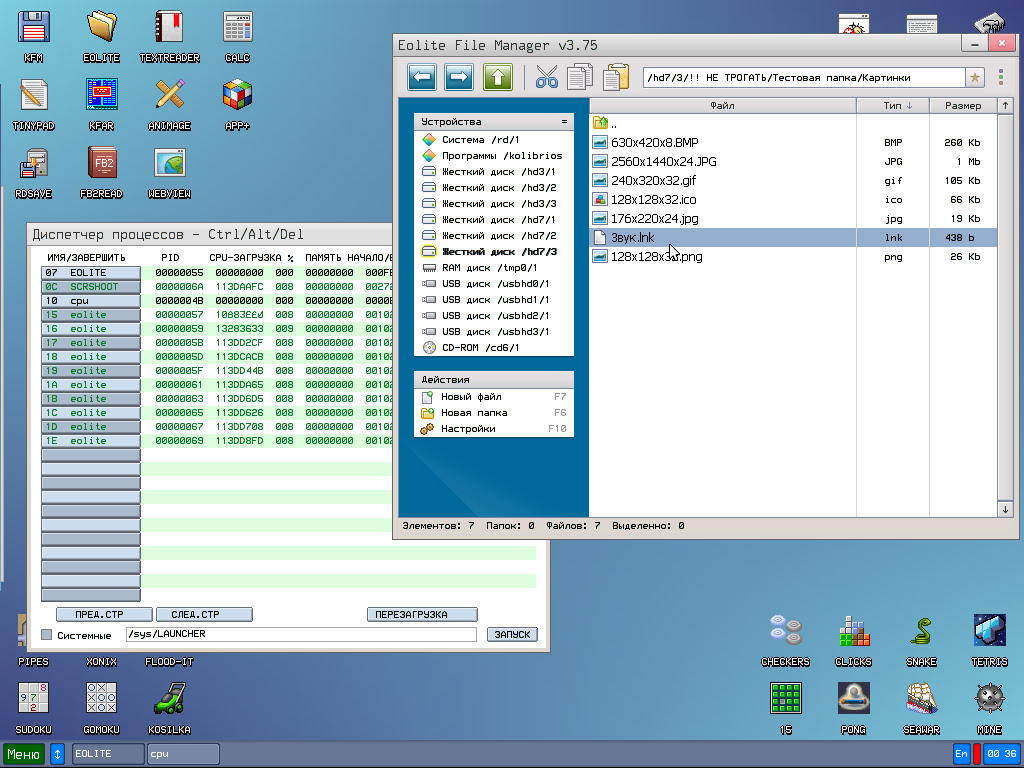Click the back arrow in Eolite toolbar
Image resolution: width=1024 pixels, height=768 pixels.
click(x=423, y=77)
